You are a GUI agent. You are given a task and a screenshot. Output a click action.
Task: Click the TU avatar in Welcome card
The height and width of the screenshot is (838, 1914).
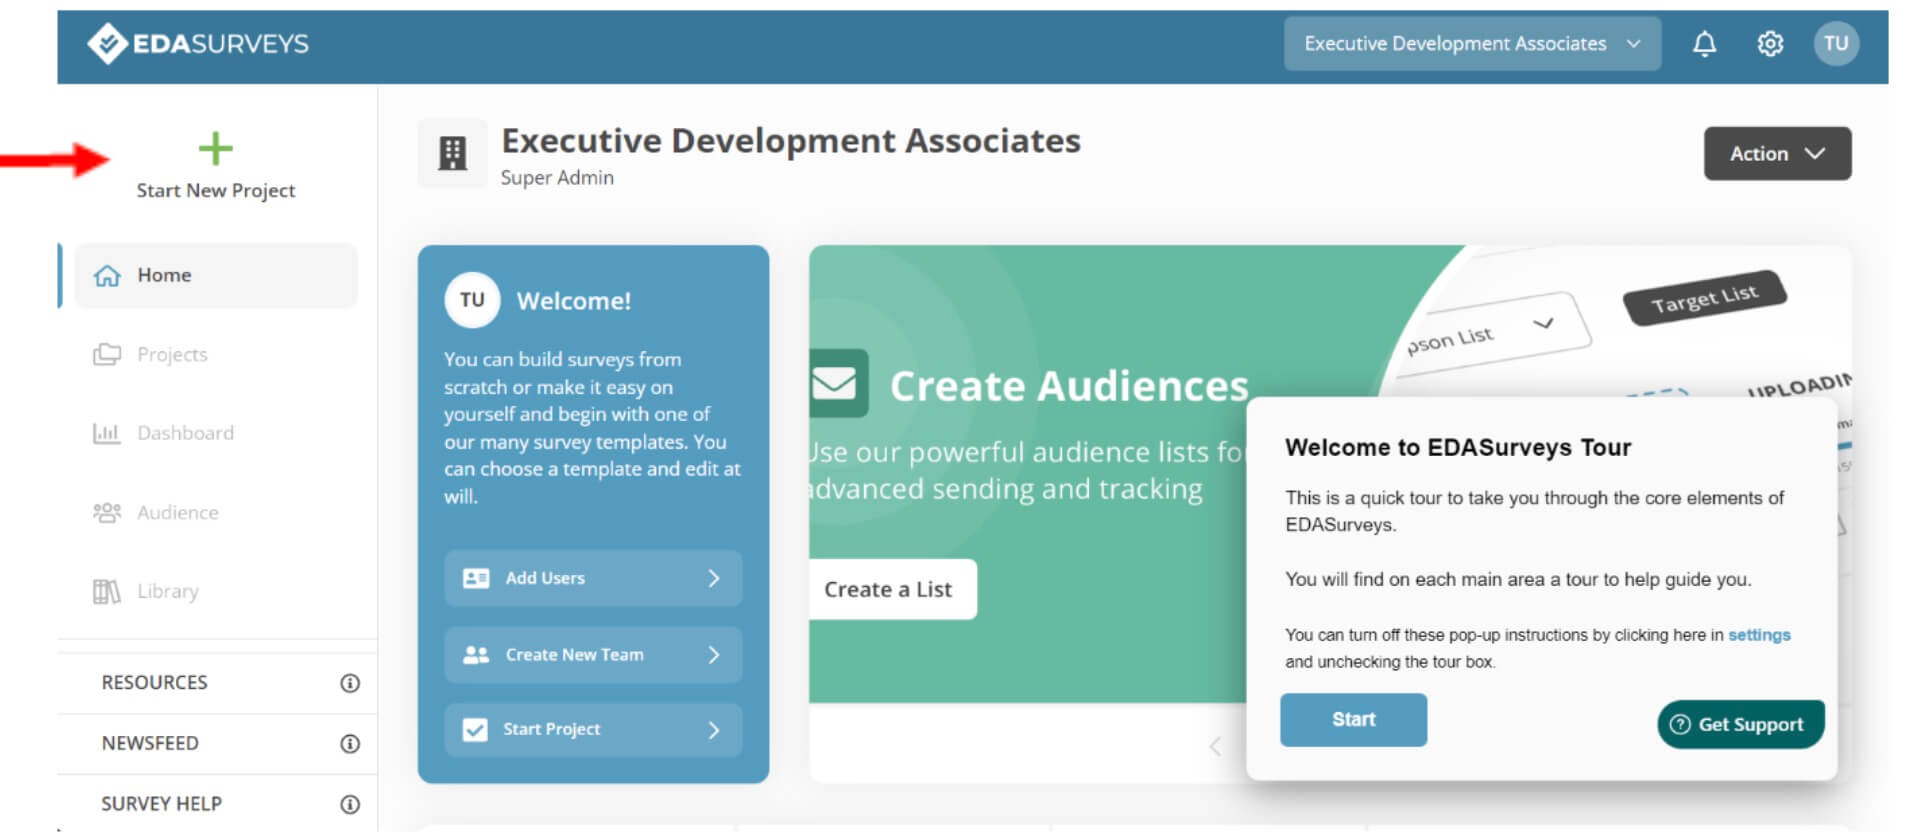(472, 300)
